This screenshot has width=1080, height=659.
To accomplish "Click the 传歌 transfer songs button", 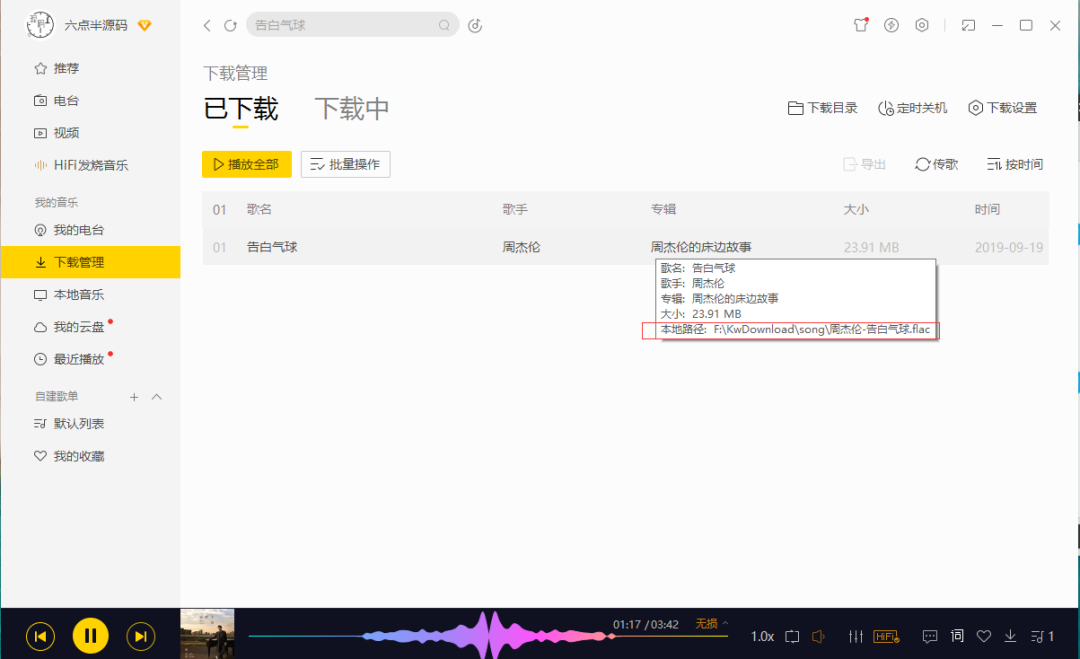I will [937, 165].
